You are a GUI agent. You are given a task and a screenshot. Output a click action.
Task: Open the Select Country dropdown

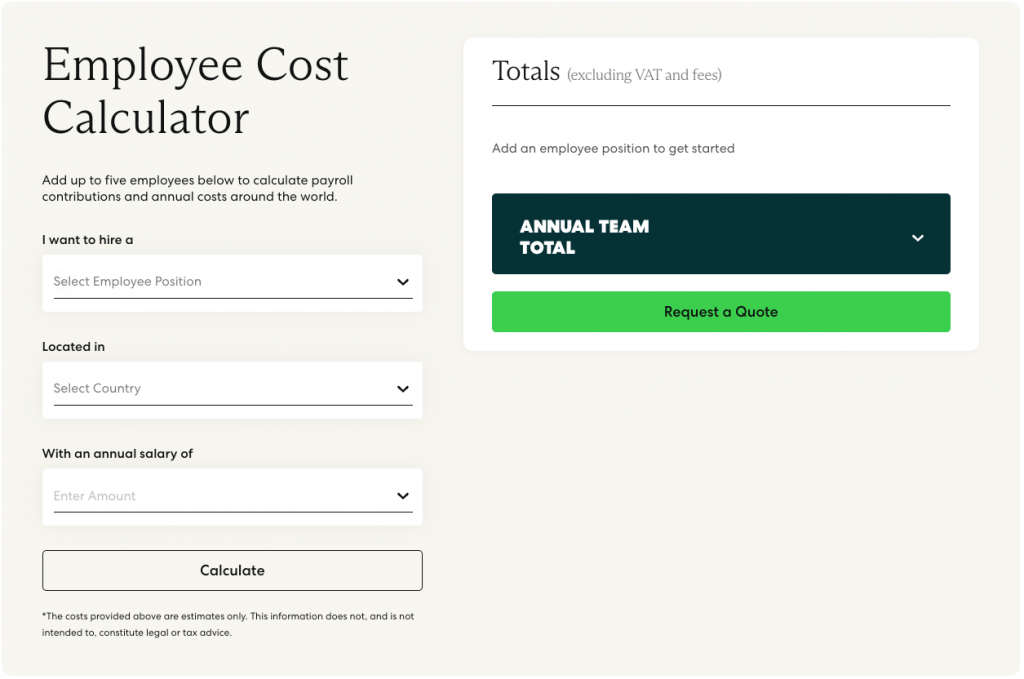[232, 390]
